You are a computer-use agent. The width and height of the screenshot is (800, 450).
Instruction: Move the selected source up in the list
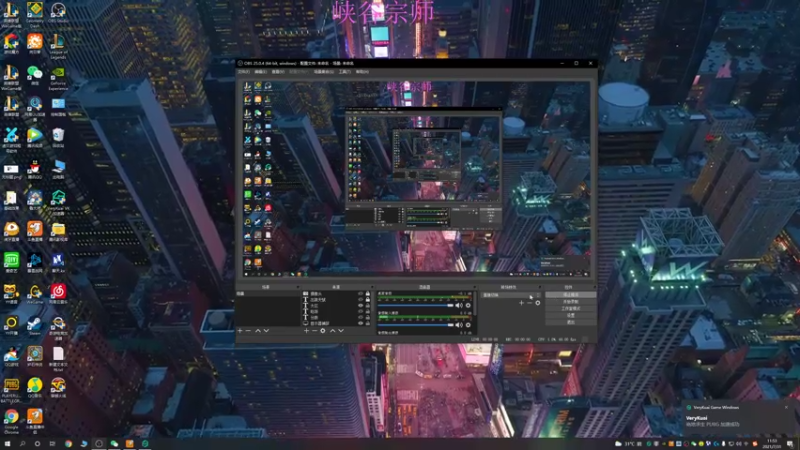(x=333, y=331)
